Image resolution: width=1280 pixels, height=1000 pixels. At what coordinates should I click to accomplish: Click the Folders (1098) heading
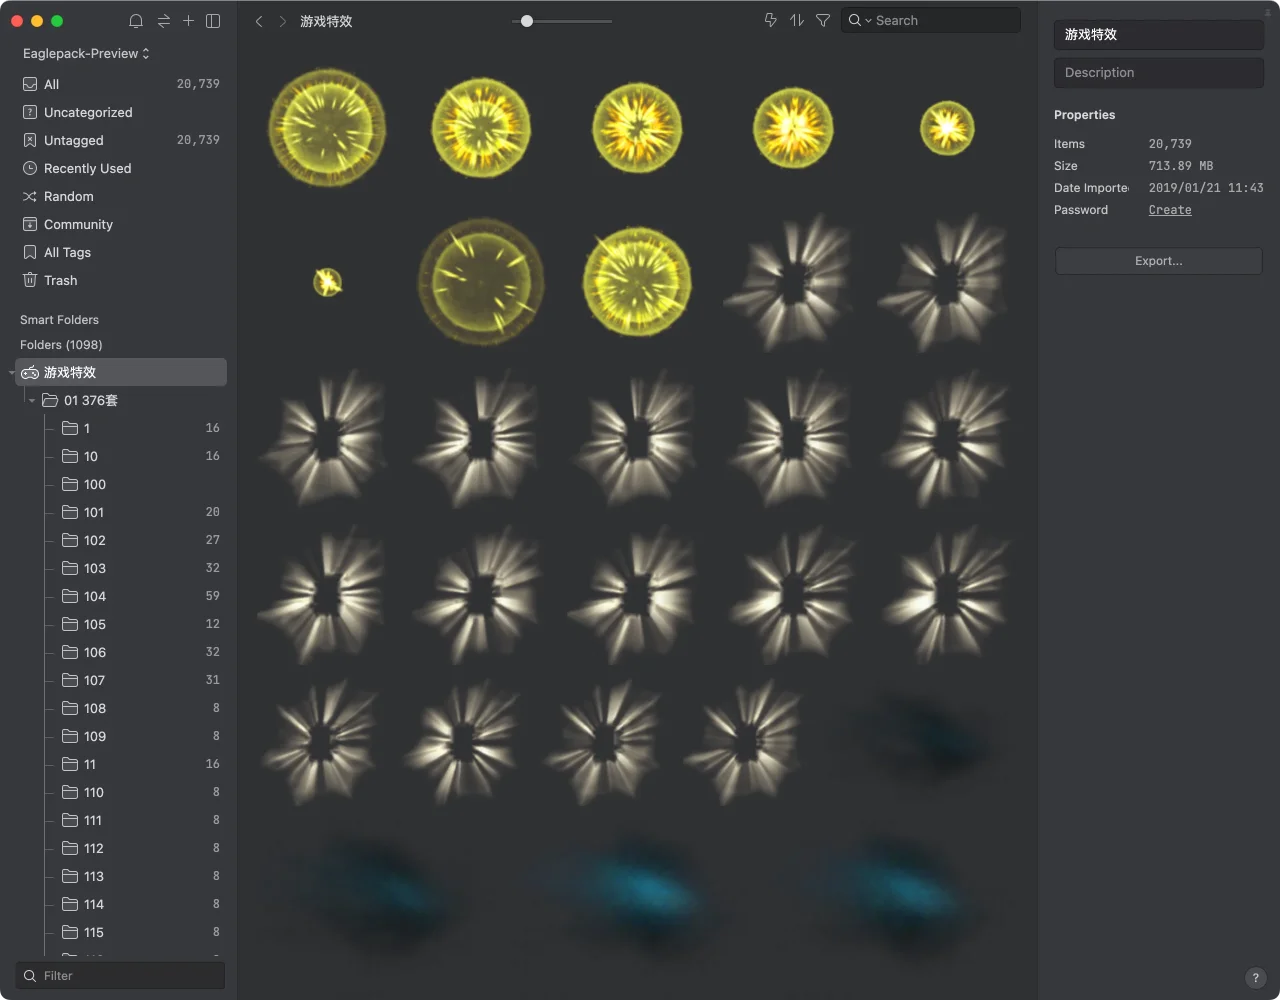61,345
